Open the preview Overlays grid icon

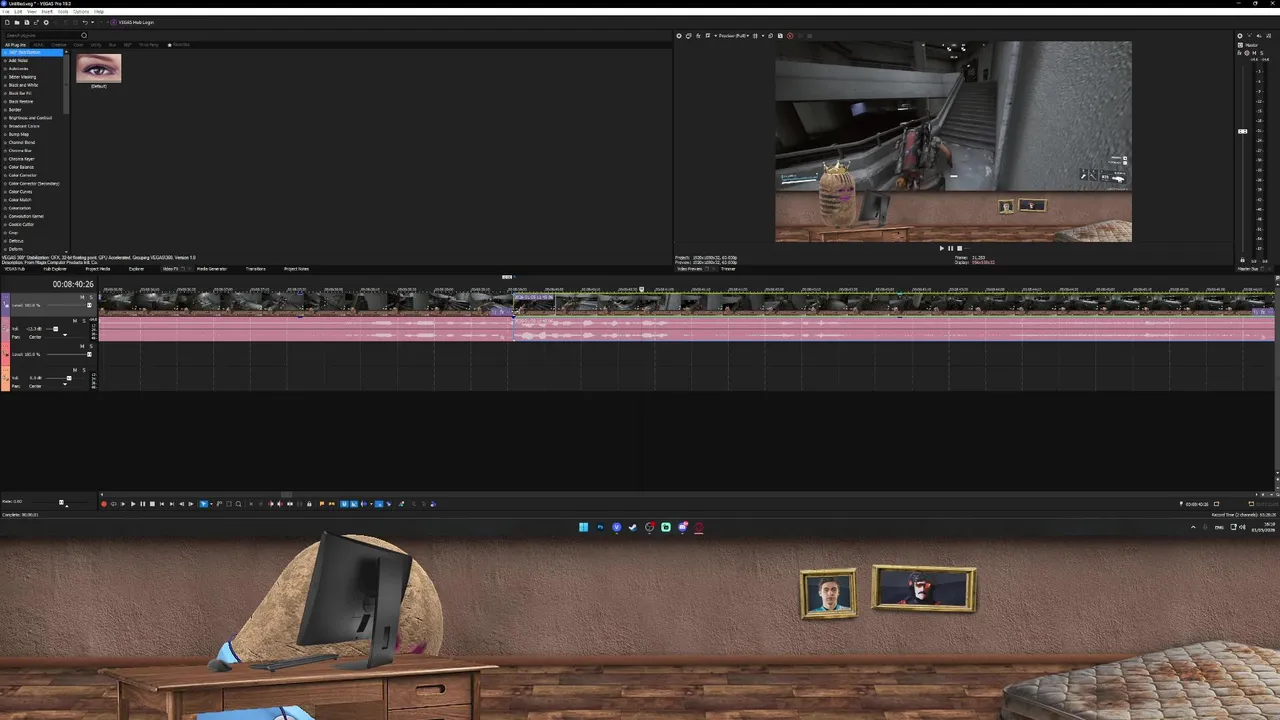pyautogui.click(x=755, y=36)
